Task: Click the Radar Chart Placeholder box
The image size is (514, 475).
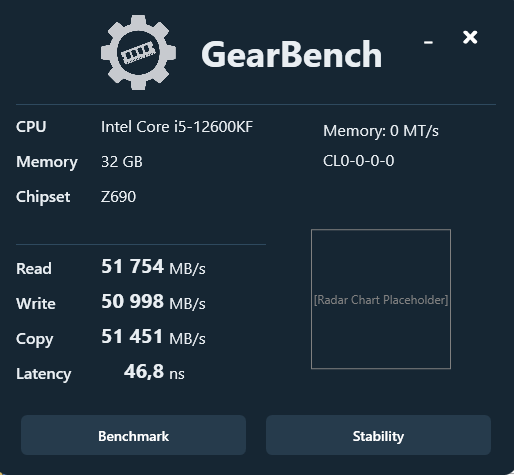Action: (381, 299)
